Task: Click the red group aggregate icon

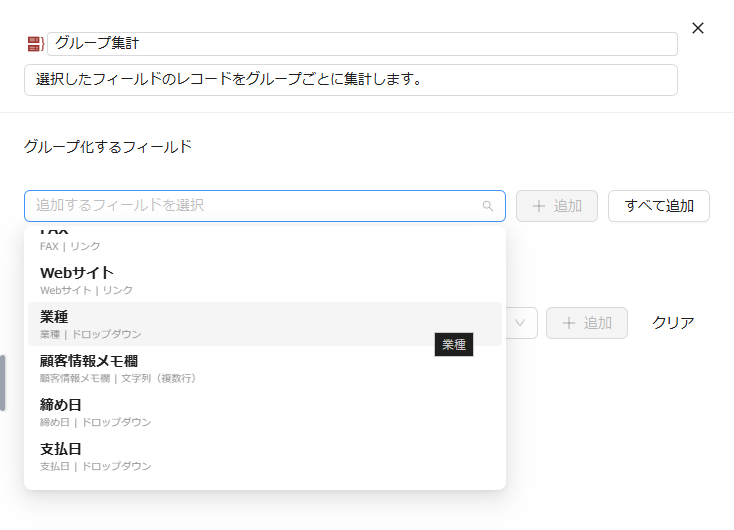Action: pyautogui.click(x=36, y=44)
